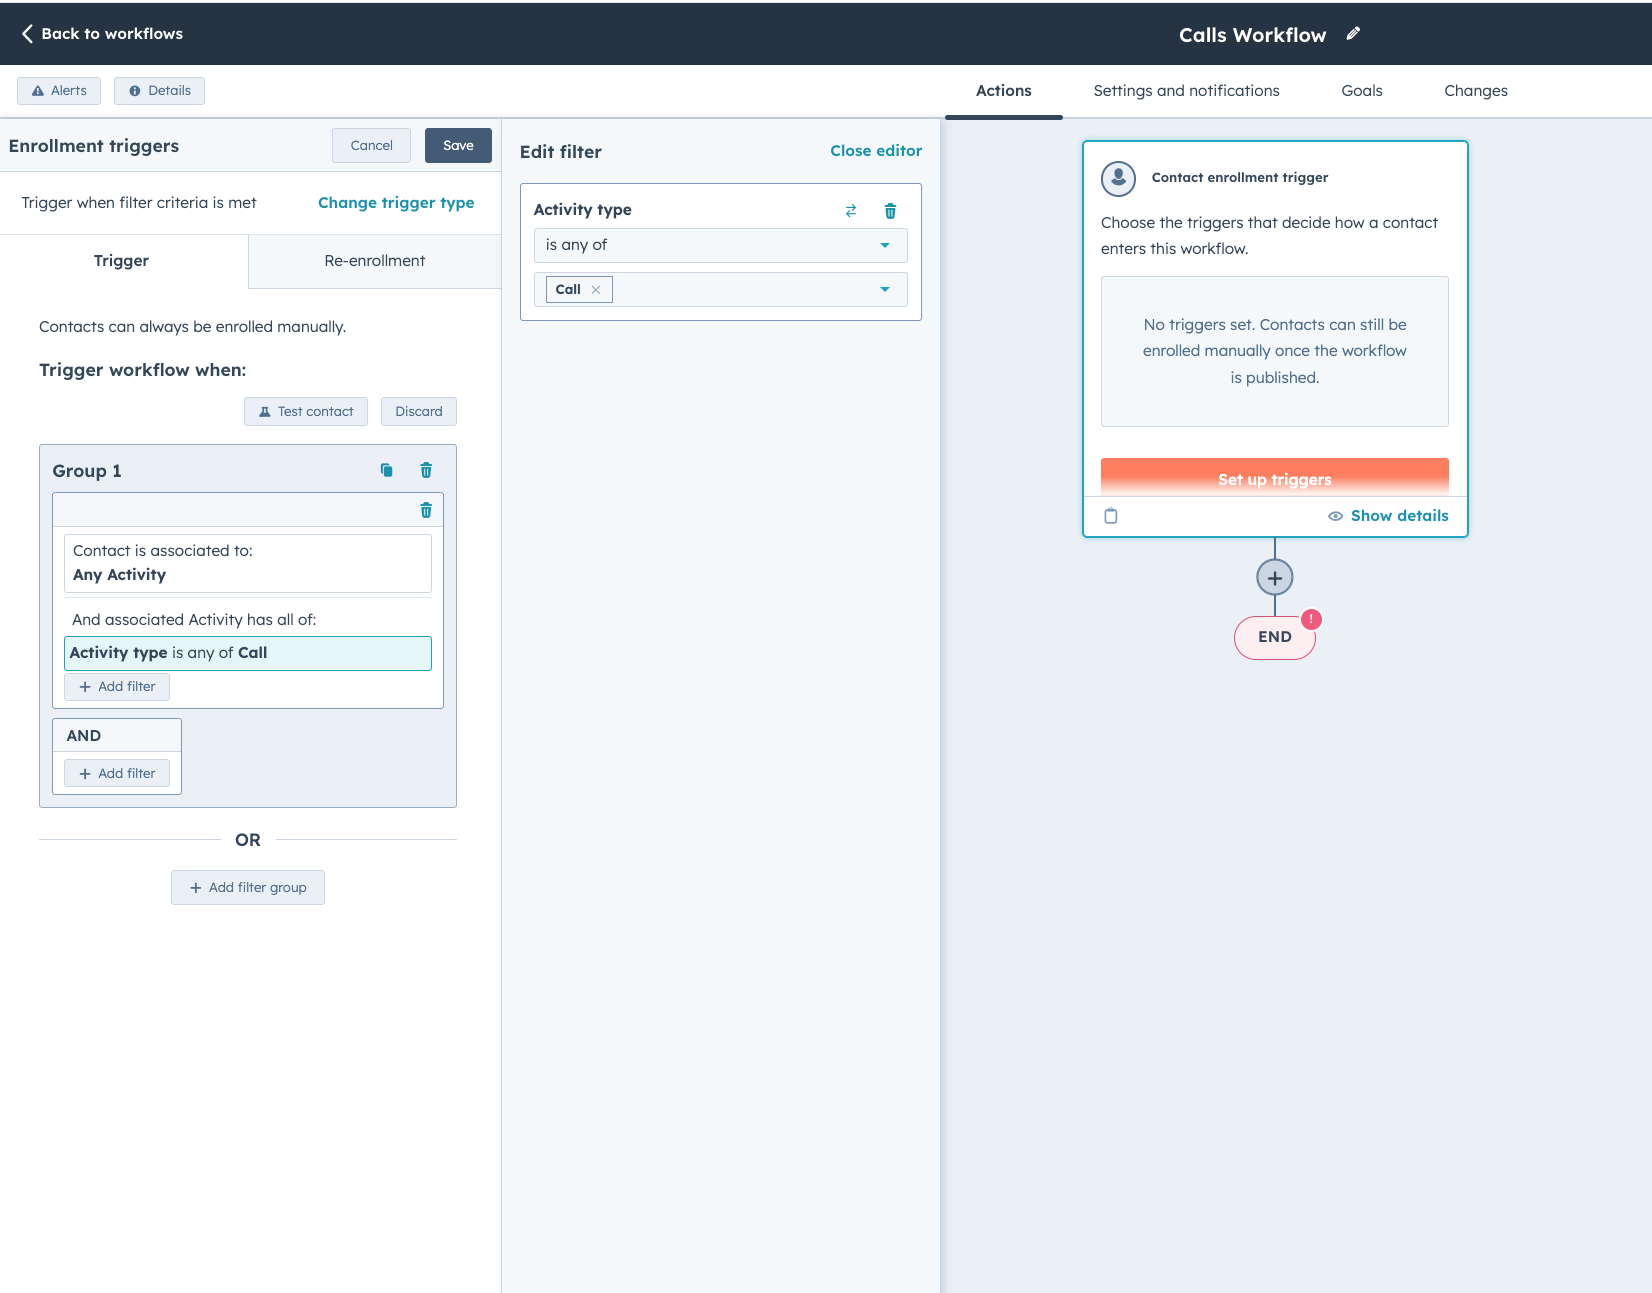The image size is (1652, 1293).
Task: Click the trash icon above the Contact association filter
Action: click(x=426, y=510)
